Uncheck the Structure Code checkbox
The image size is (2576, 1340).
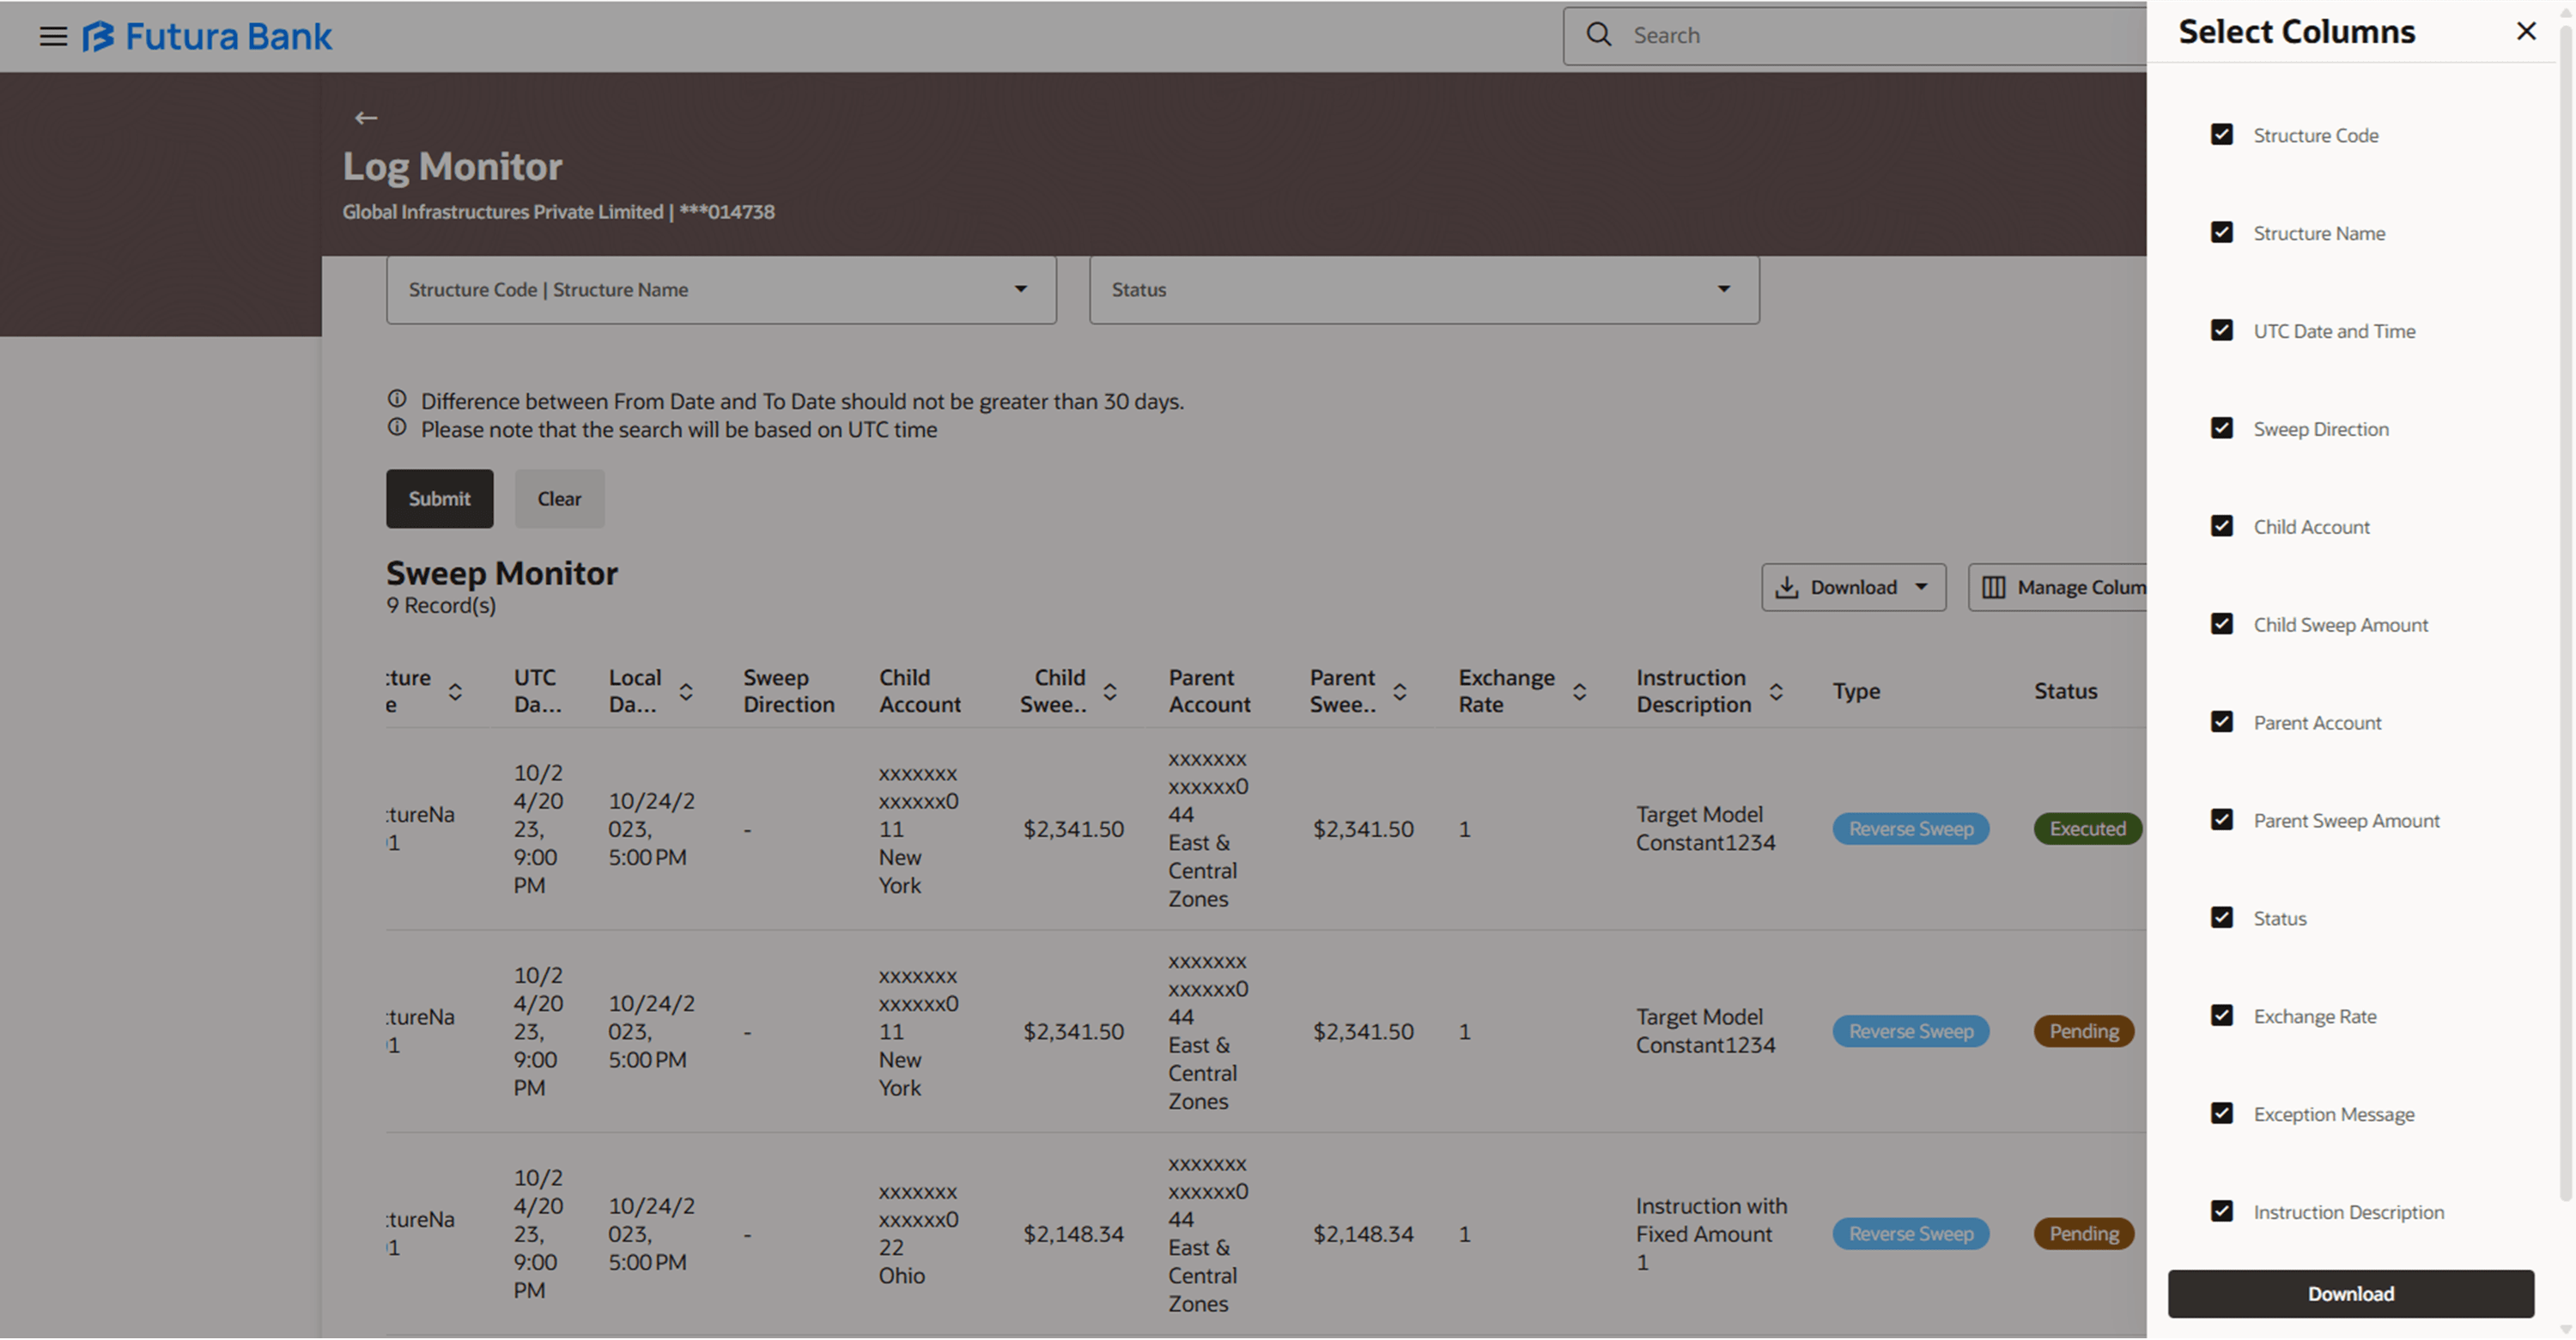click(2221, 135)
